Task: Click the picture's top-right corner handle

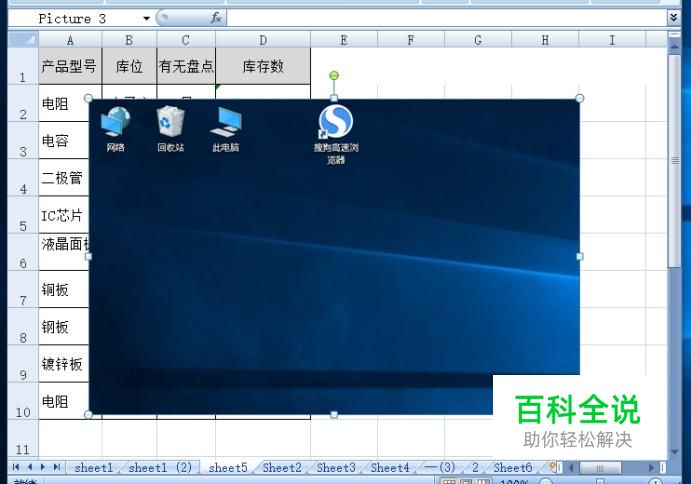Action: point(580,98)
